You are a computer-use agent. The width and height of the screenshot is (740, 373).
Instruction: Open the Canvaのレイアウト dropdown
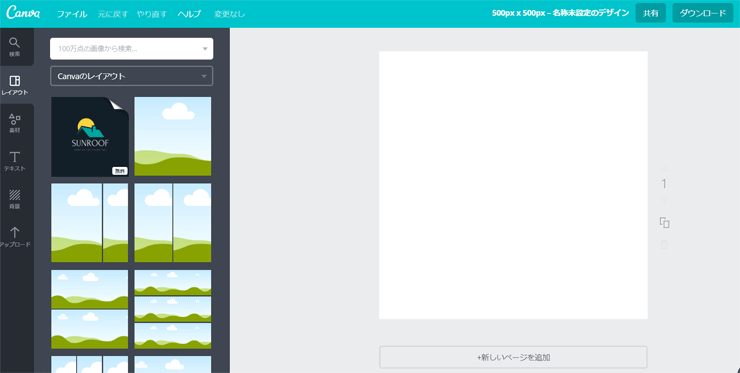[x=132, y=76]
